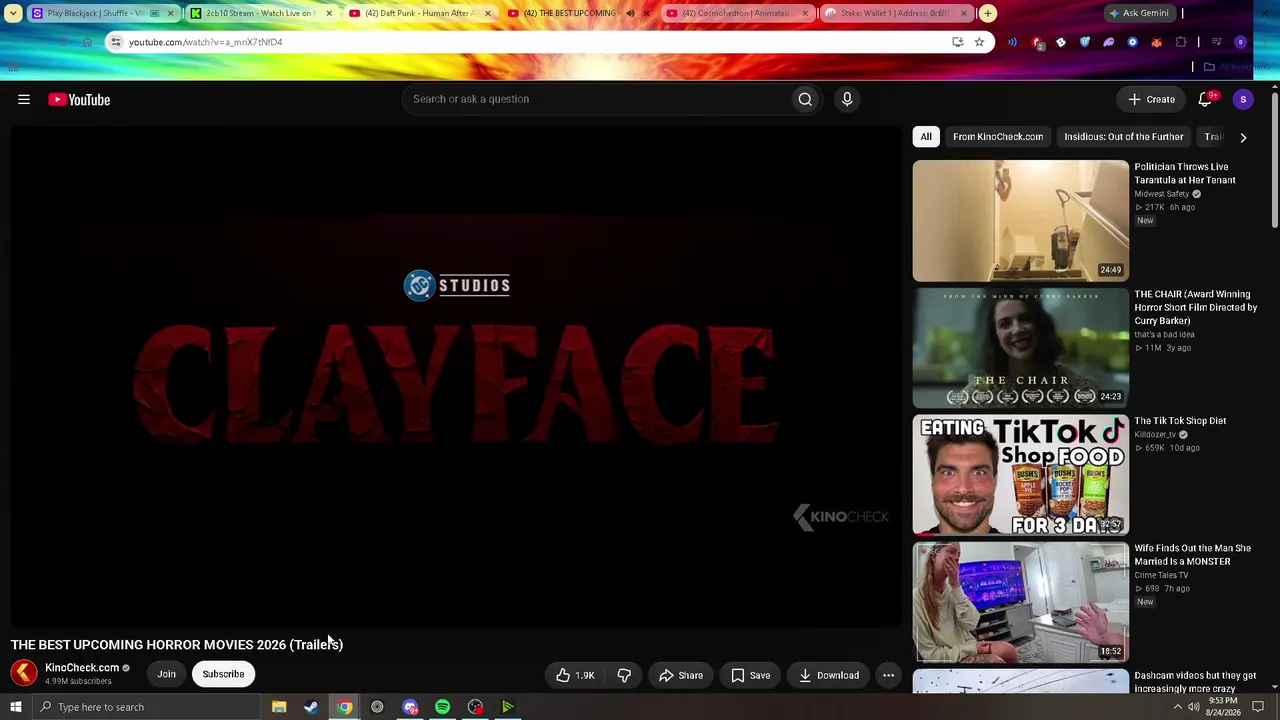Open volume control in system tray
1280x720 pixels.
(1194, 707)
